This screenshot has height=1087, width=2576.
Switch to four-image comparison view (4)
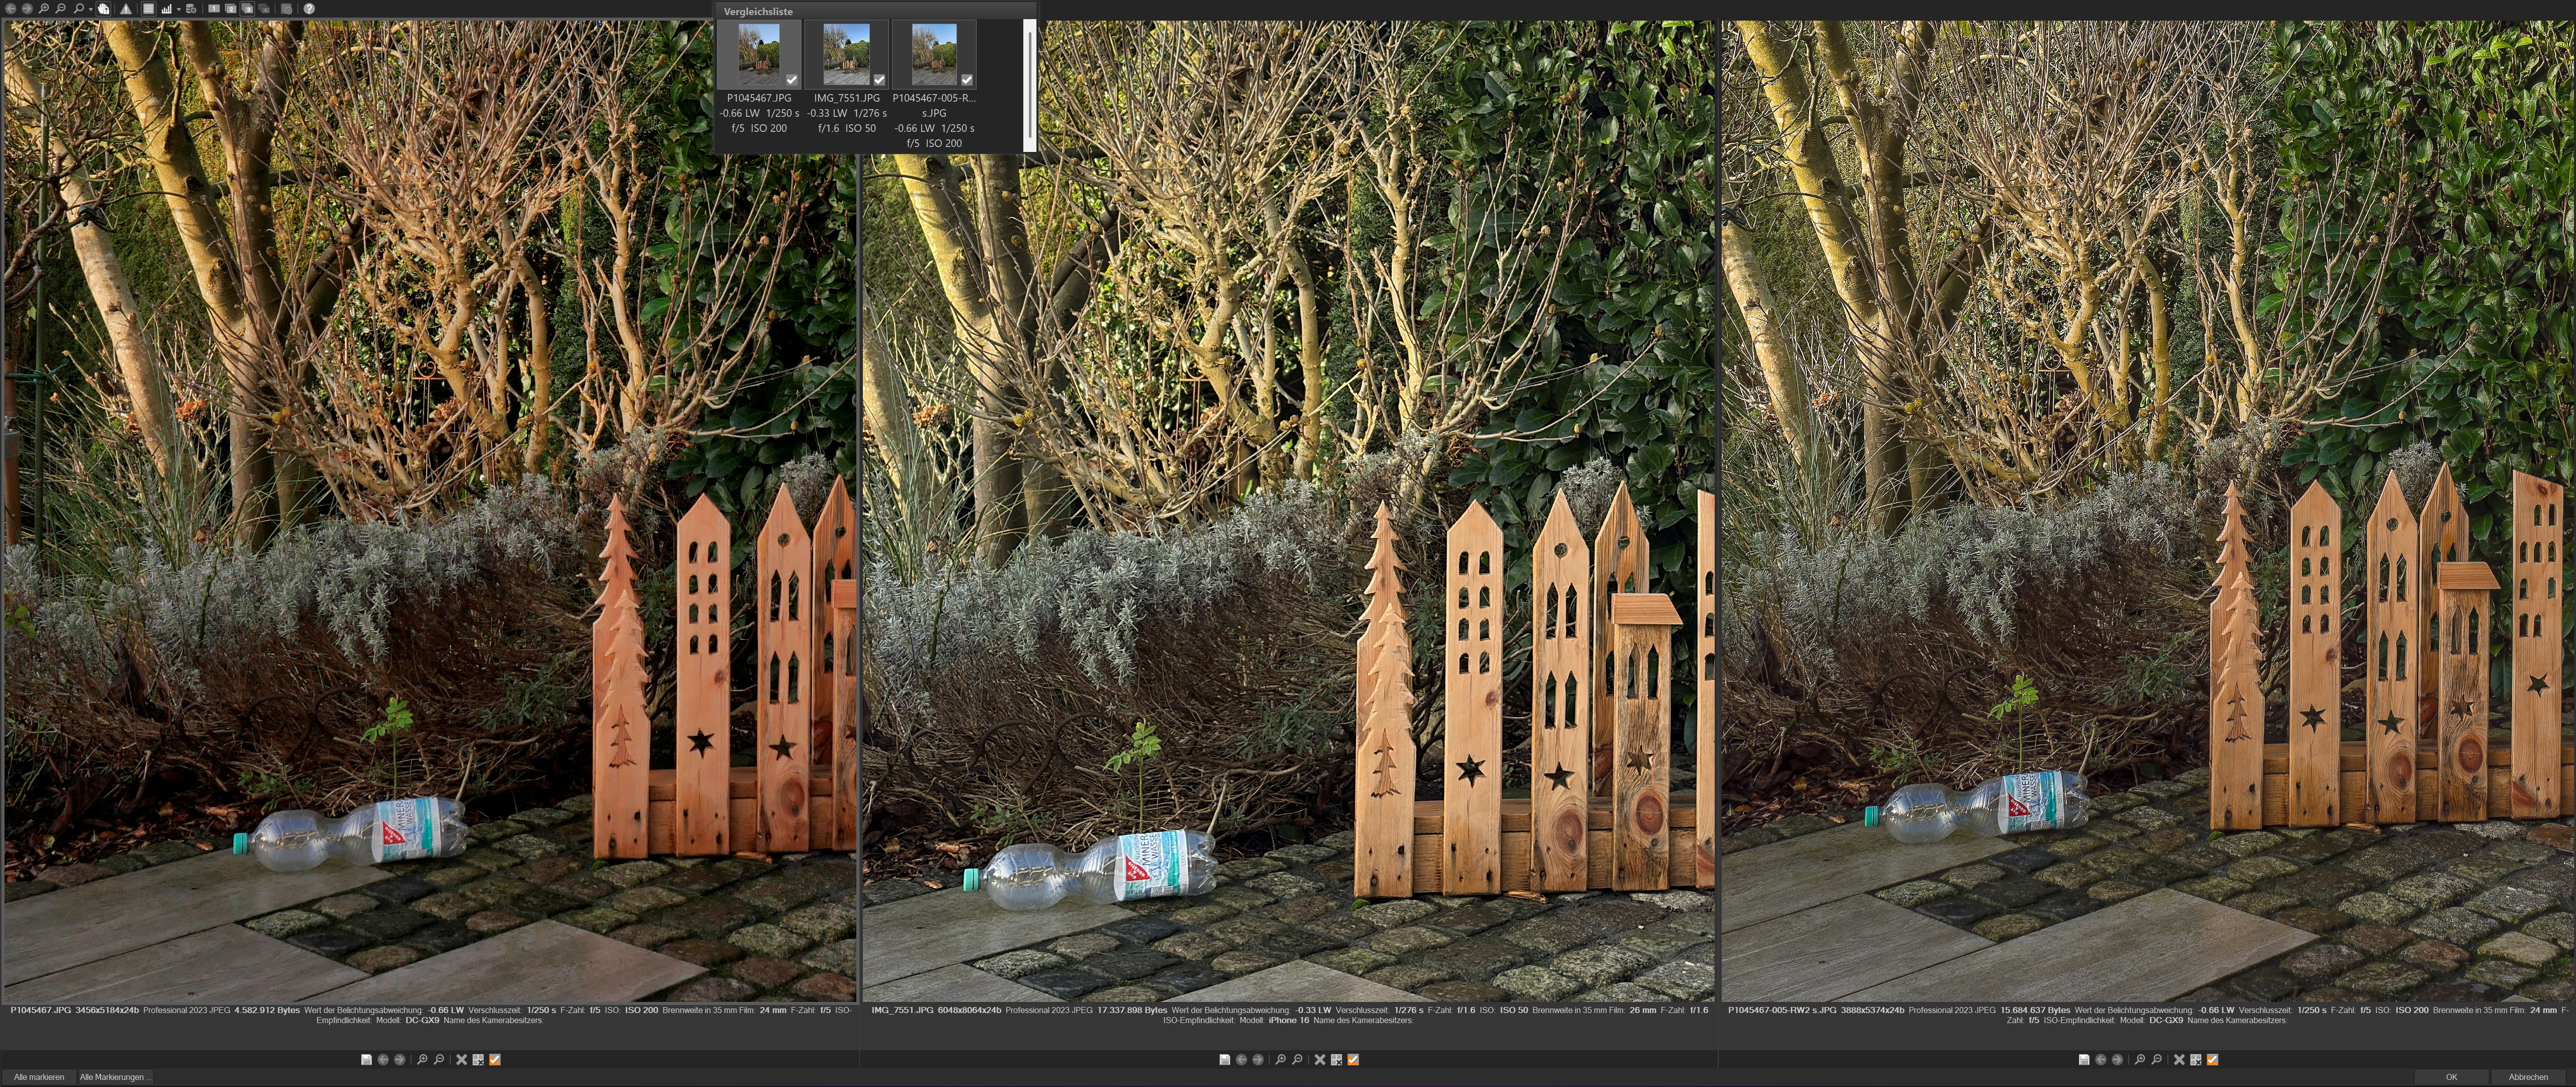point(265,8)
